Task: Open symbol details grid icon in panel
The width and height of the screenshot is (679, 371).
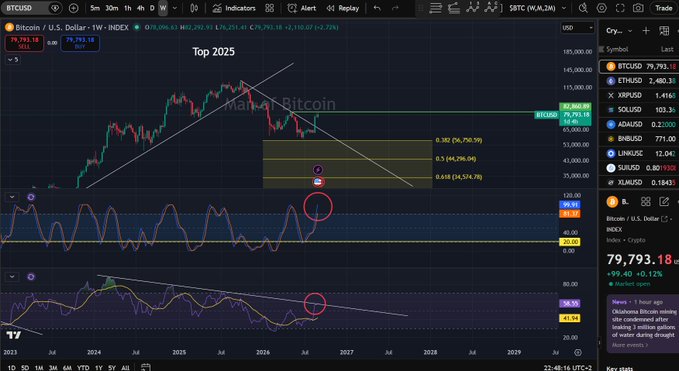Action: [646, 201]
